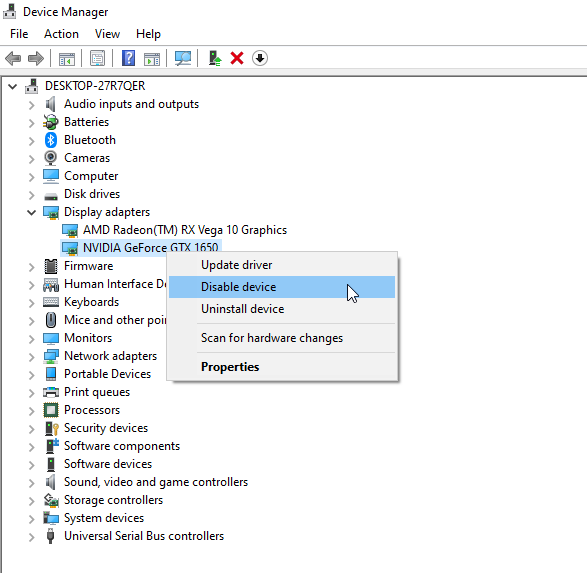Click the Cameras webcam icon
Image resolution: width=587 pixels, height=573 pixels.
51,158
